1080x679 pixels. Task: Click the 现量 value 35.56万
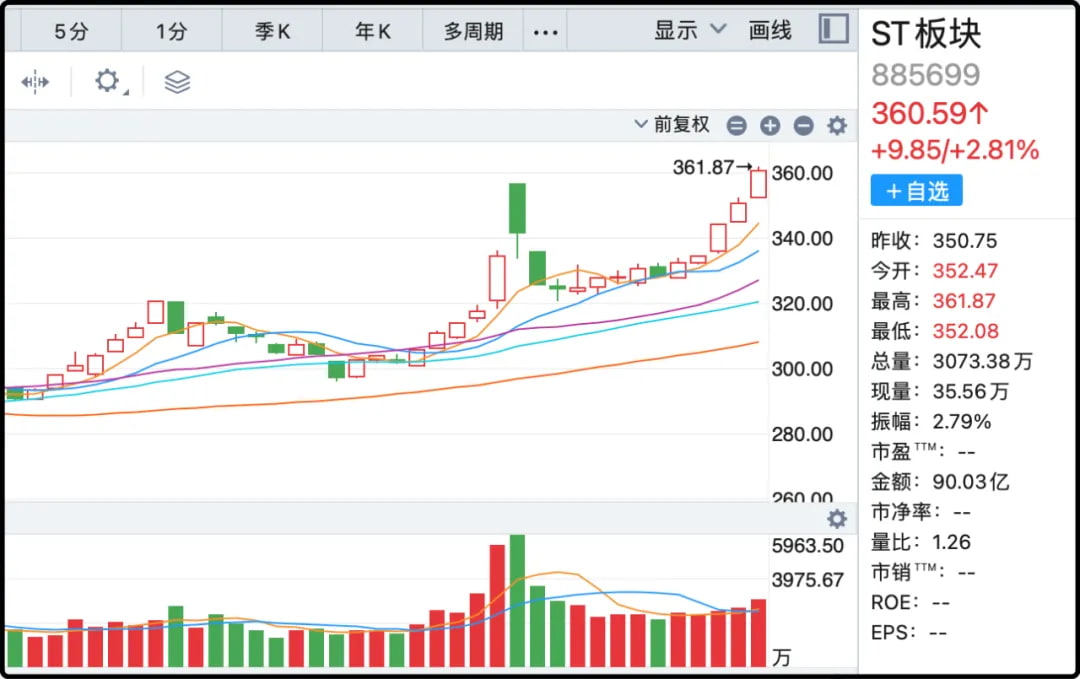[x=970, y=391]
